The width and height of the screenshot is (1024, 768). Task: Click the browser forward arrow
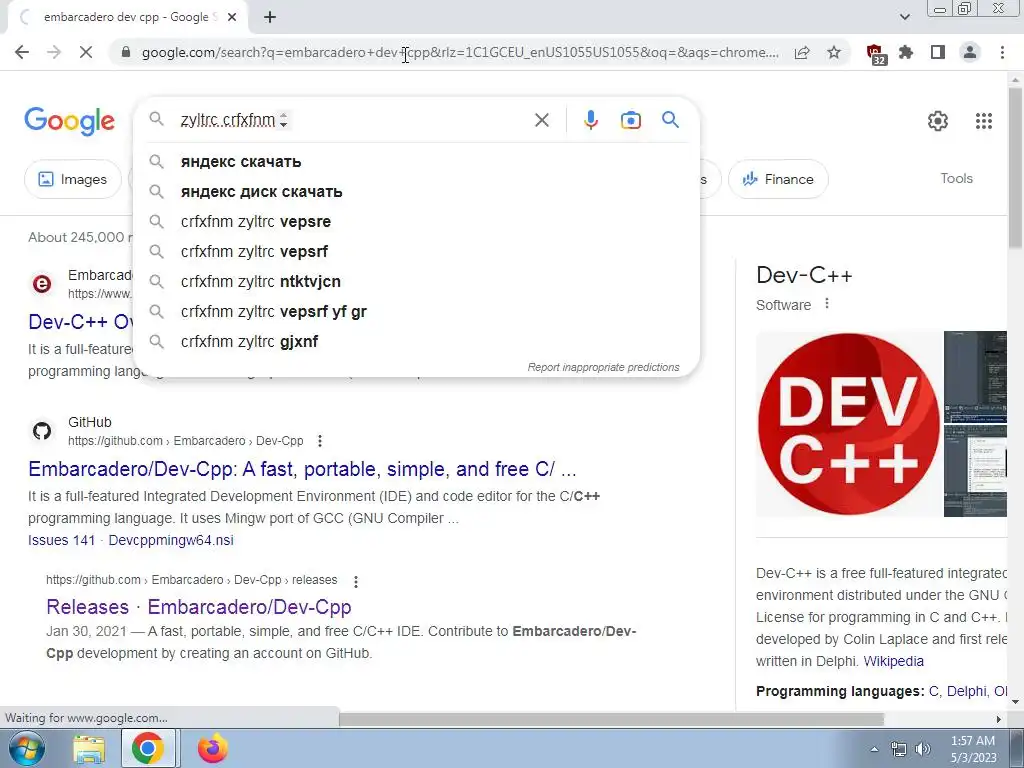tap(54, 52)
